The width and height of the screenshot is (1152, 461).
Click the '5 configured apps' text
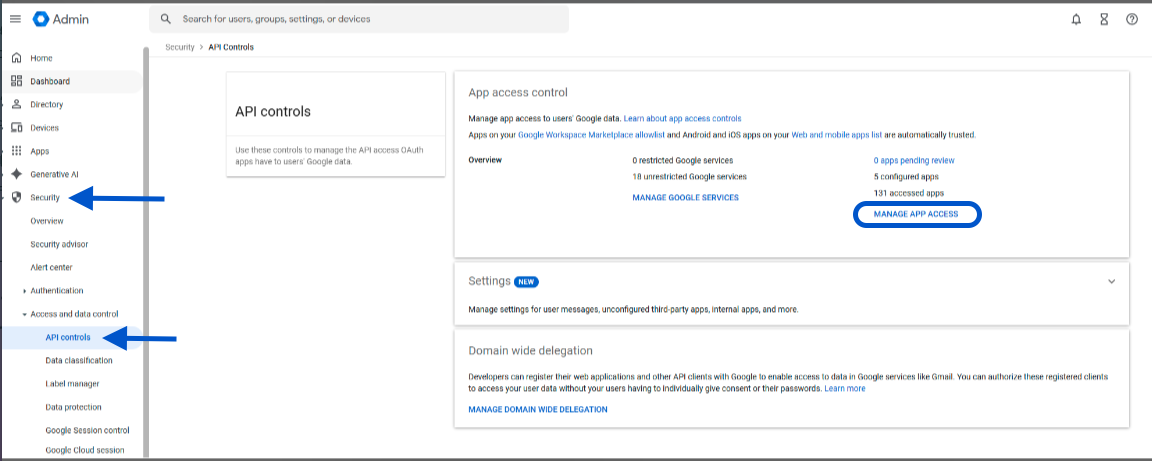tap(905, 176)
